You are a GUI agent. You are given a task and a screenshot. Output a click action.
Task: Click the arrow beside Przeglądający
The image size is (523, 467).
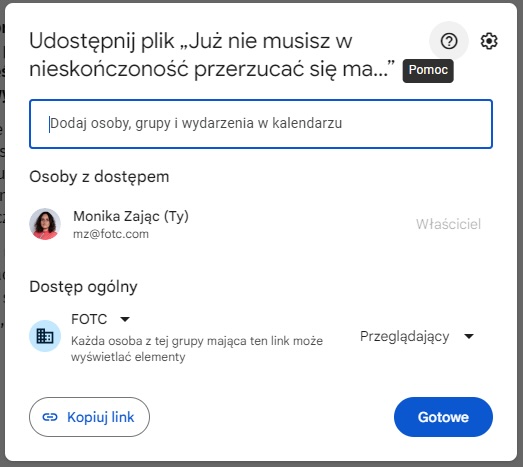click(x=469, y=336)
